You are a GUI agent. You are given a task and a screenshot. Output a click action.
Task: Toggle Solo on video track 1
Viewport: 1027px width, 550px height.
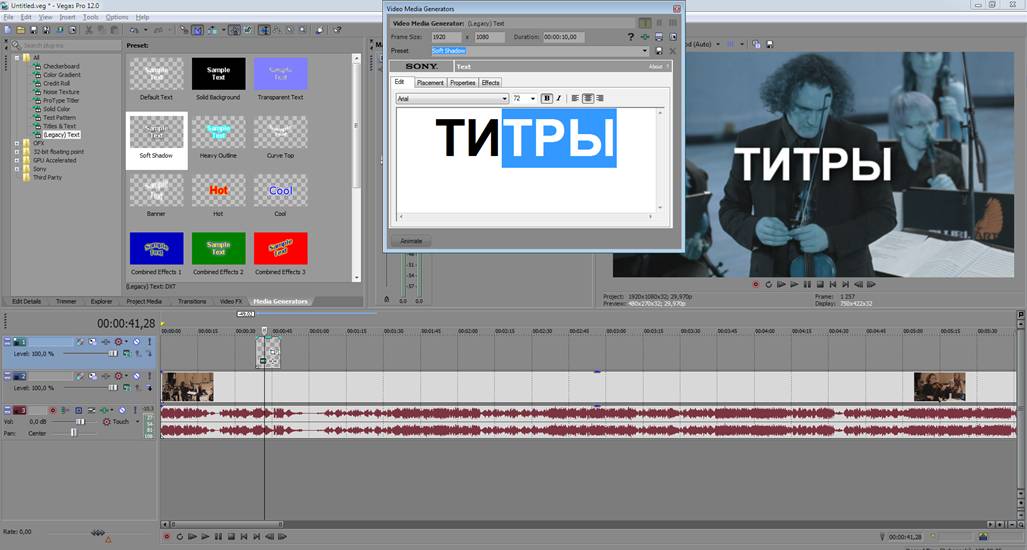(149, 341)
